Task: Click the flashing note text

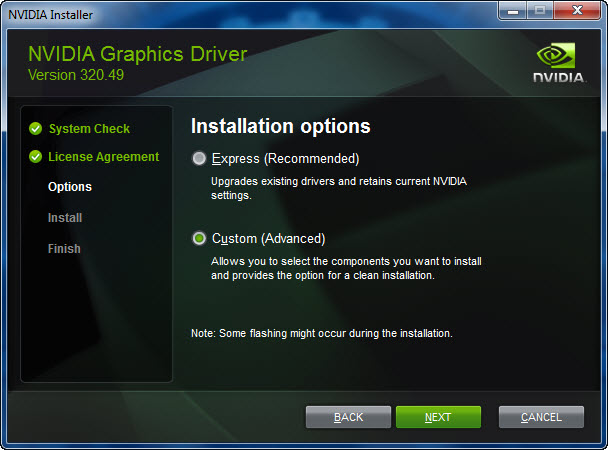Action: tap(322, 333)
